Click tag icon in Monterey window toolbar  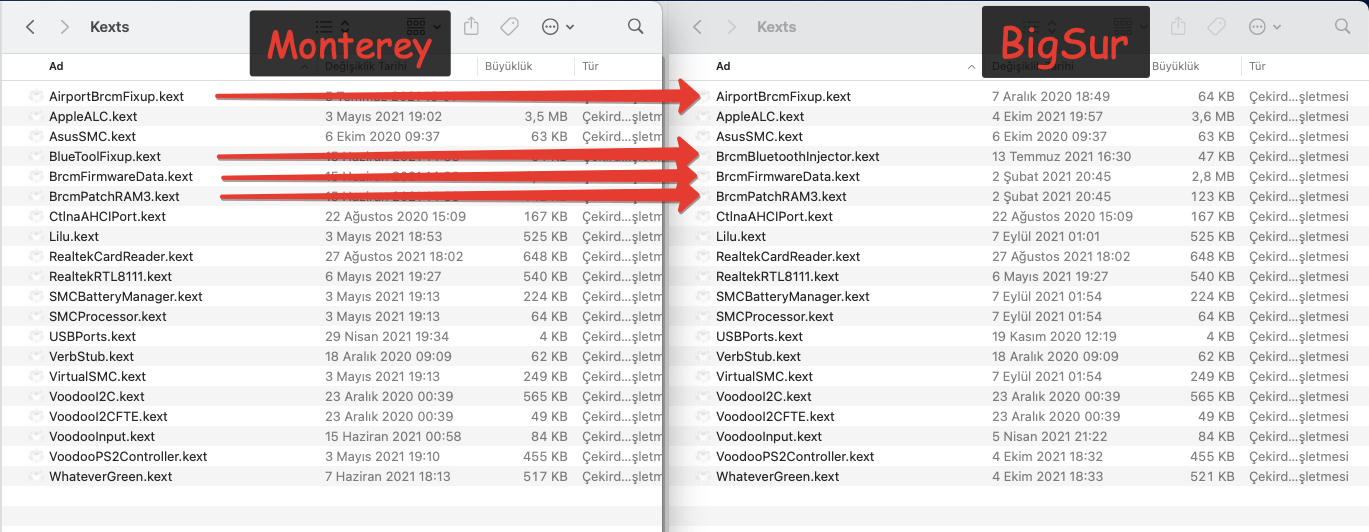tap(509, 27)
